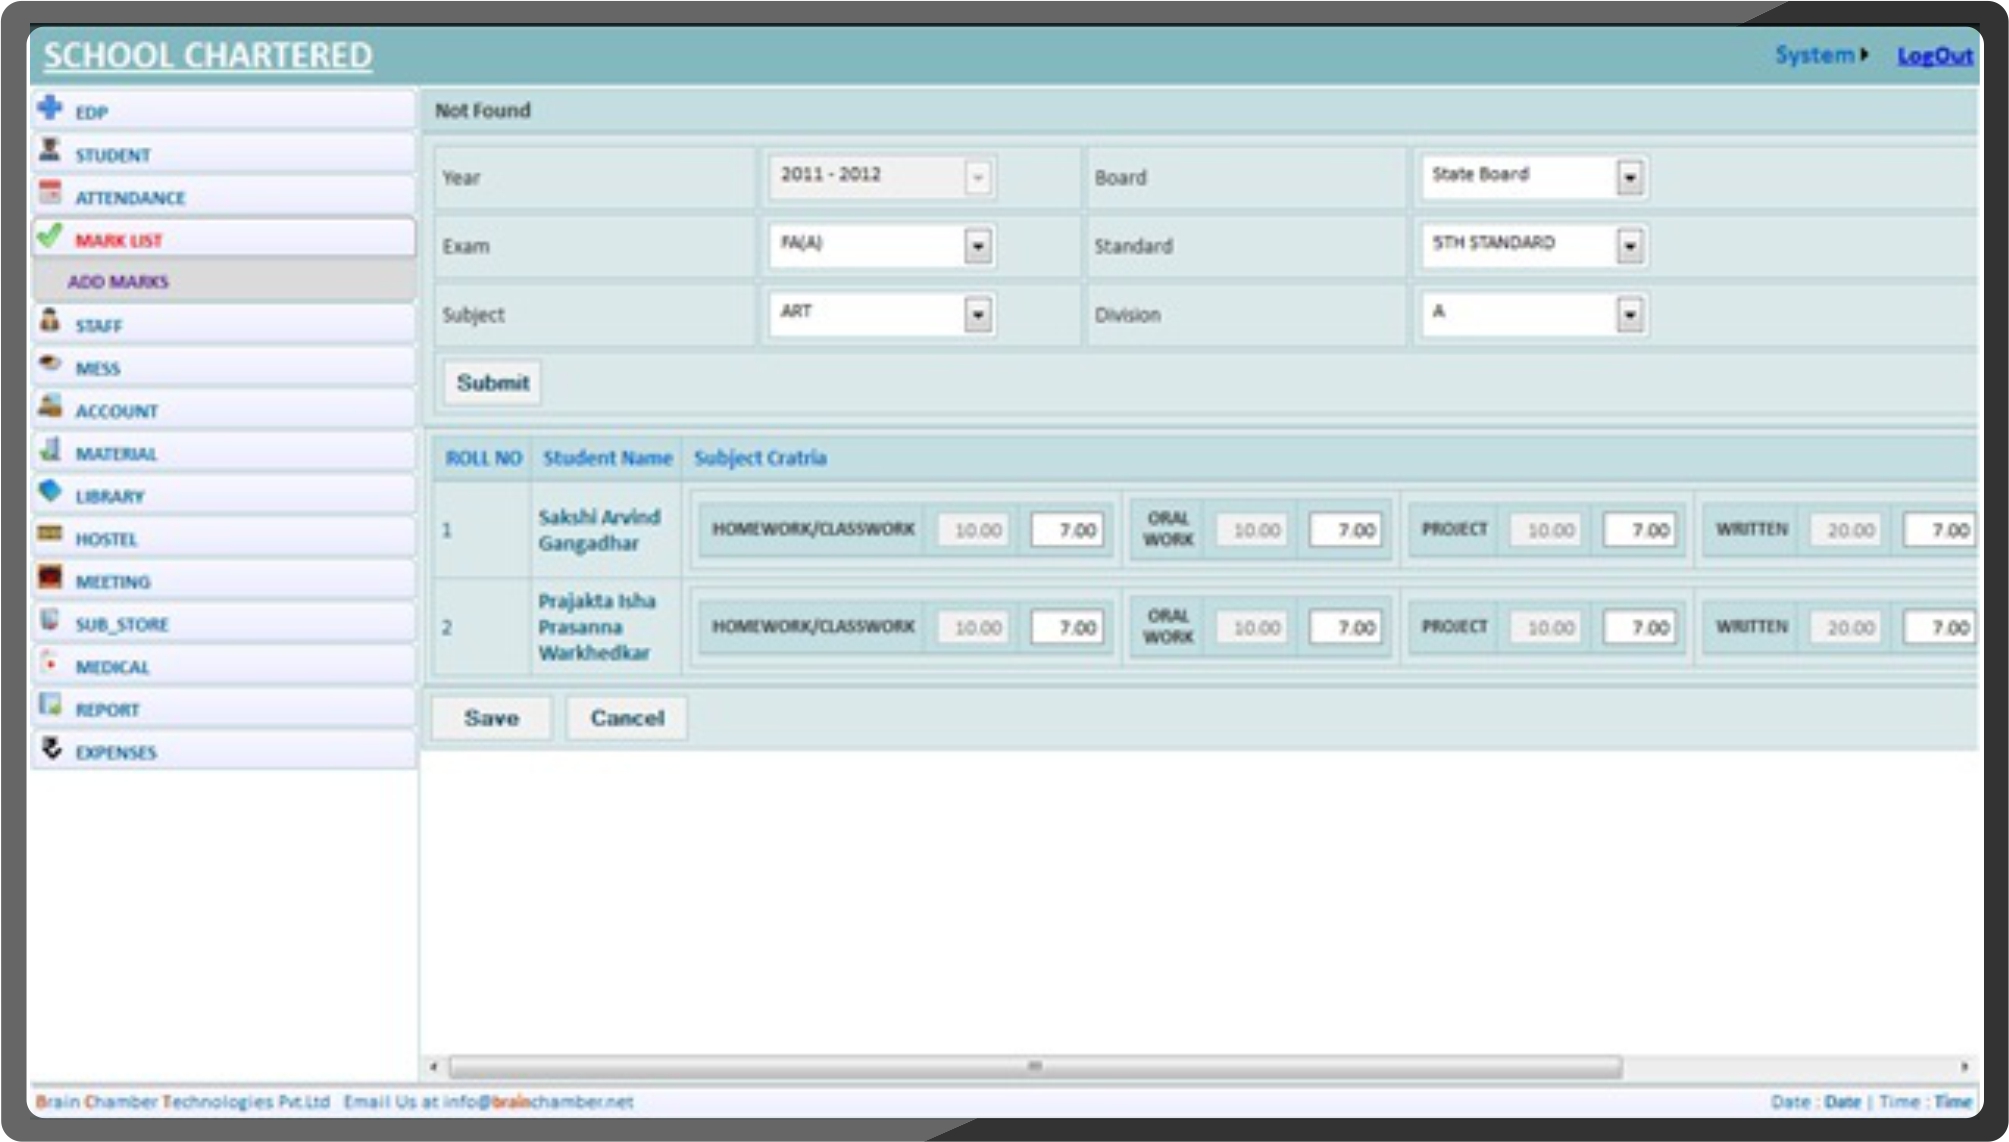Click the horizontal scrollbar thumb
Screen dimensions: 2009x1142
(x=1035, y=1066)
